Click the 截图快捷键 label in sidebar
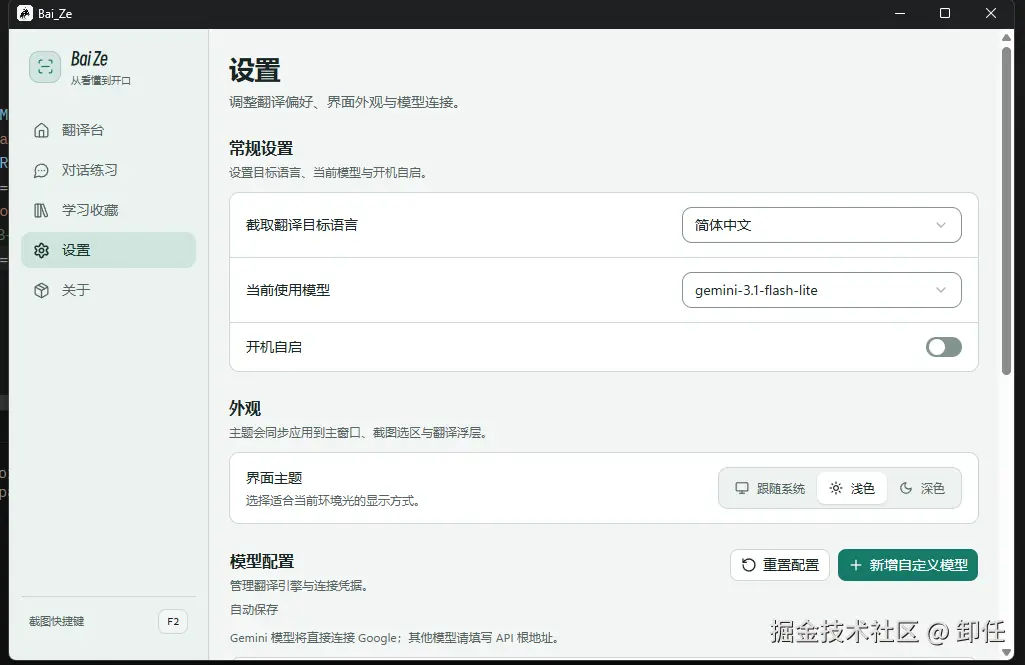The image size is (1025, 665). [x=57, y=622]
